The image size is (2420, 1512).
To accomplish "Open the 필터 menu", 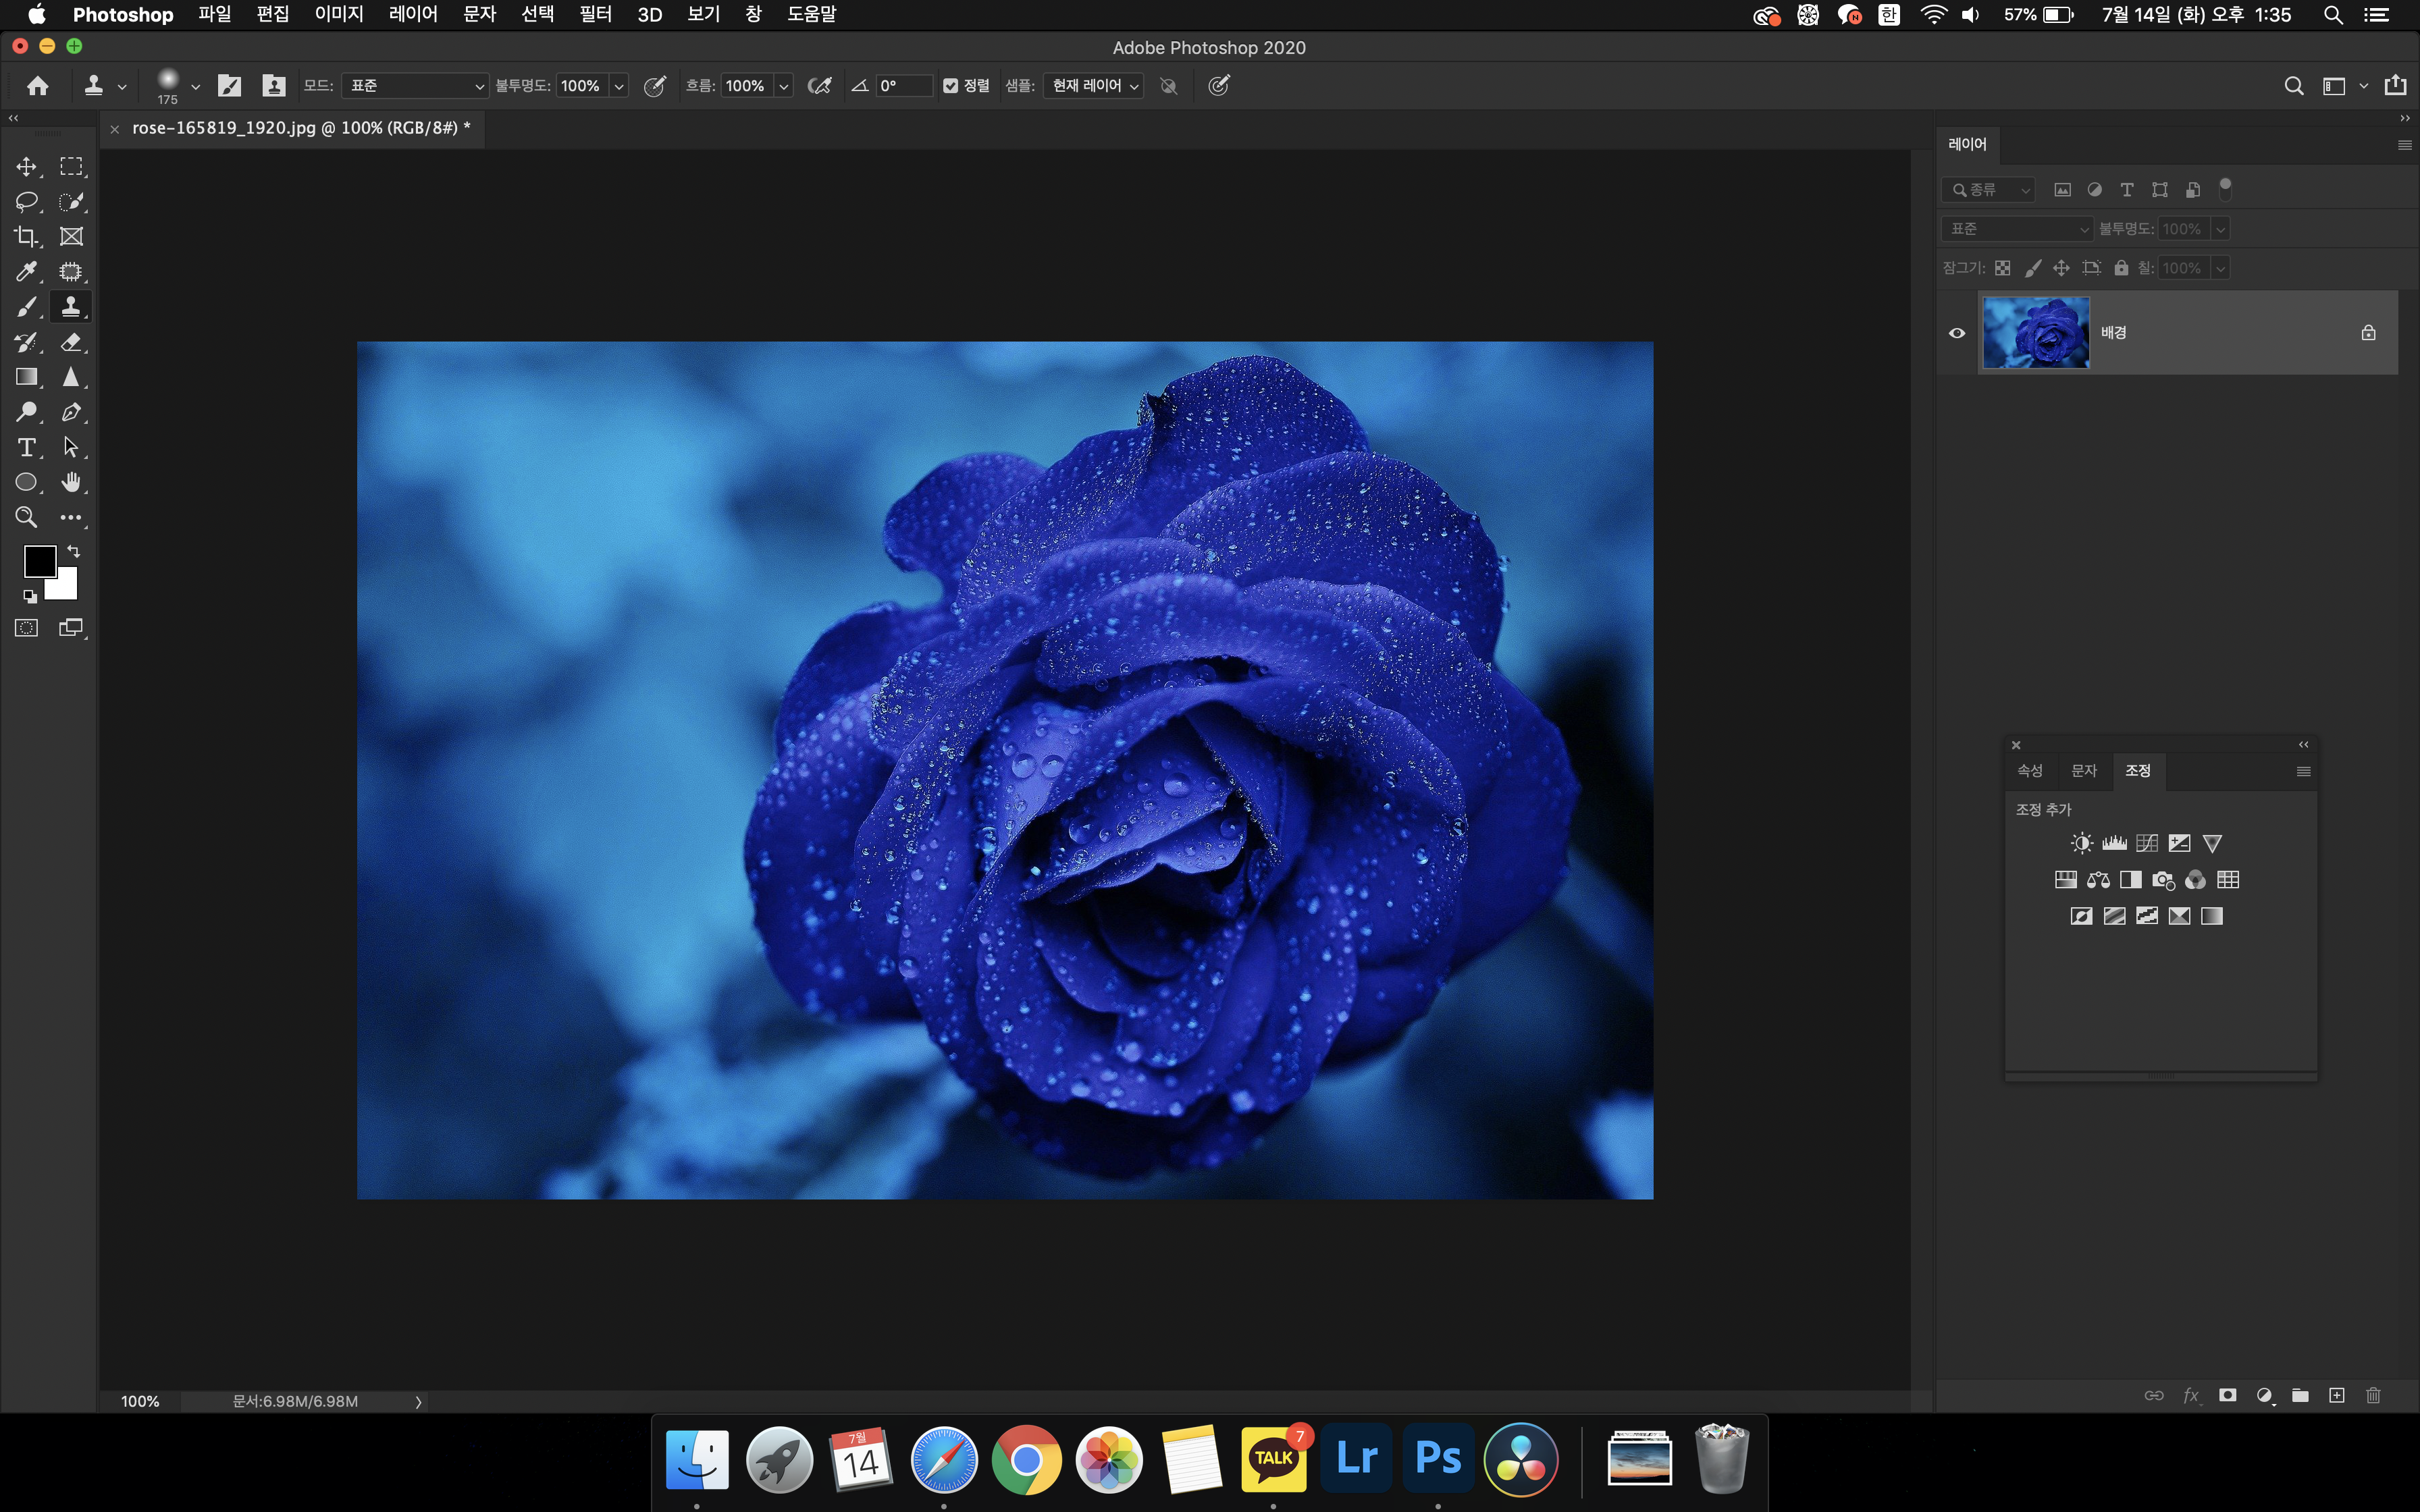I will [595, 14].
